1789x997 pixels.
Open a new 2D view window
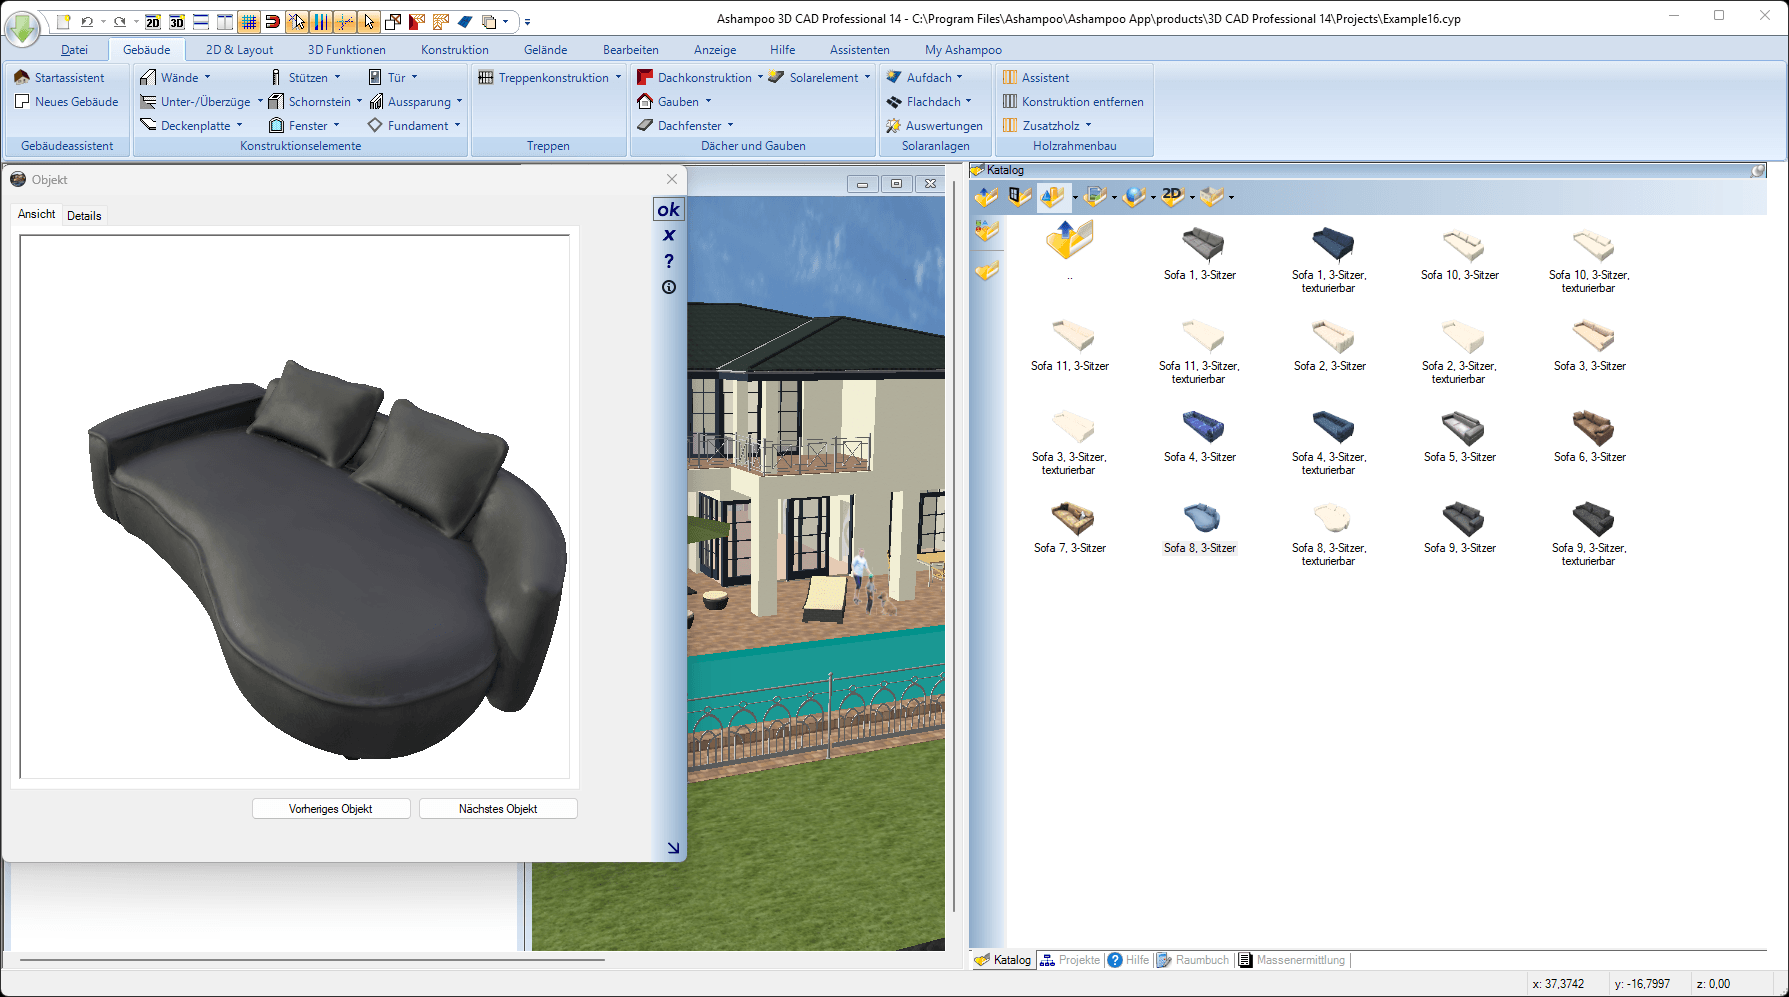click(x=153, y=21)
